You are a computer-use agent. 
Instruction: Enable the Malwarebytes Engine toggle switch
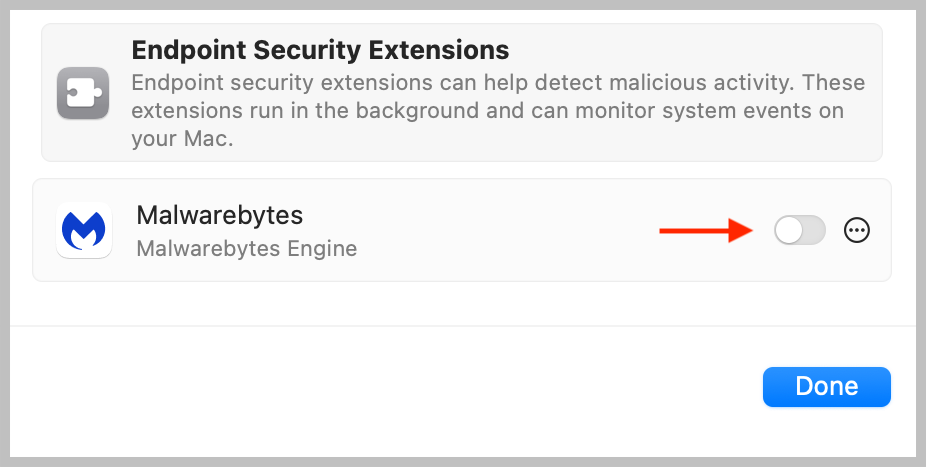point(800,231)
